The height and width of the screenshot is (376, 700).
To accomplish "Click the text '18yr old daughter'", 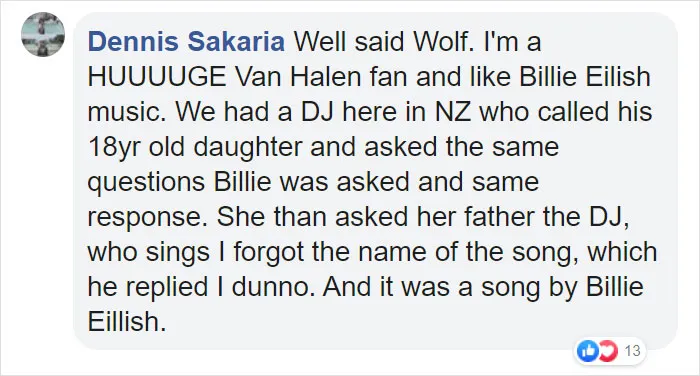I will tap(195, 147).
